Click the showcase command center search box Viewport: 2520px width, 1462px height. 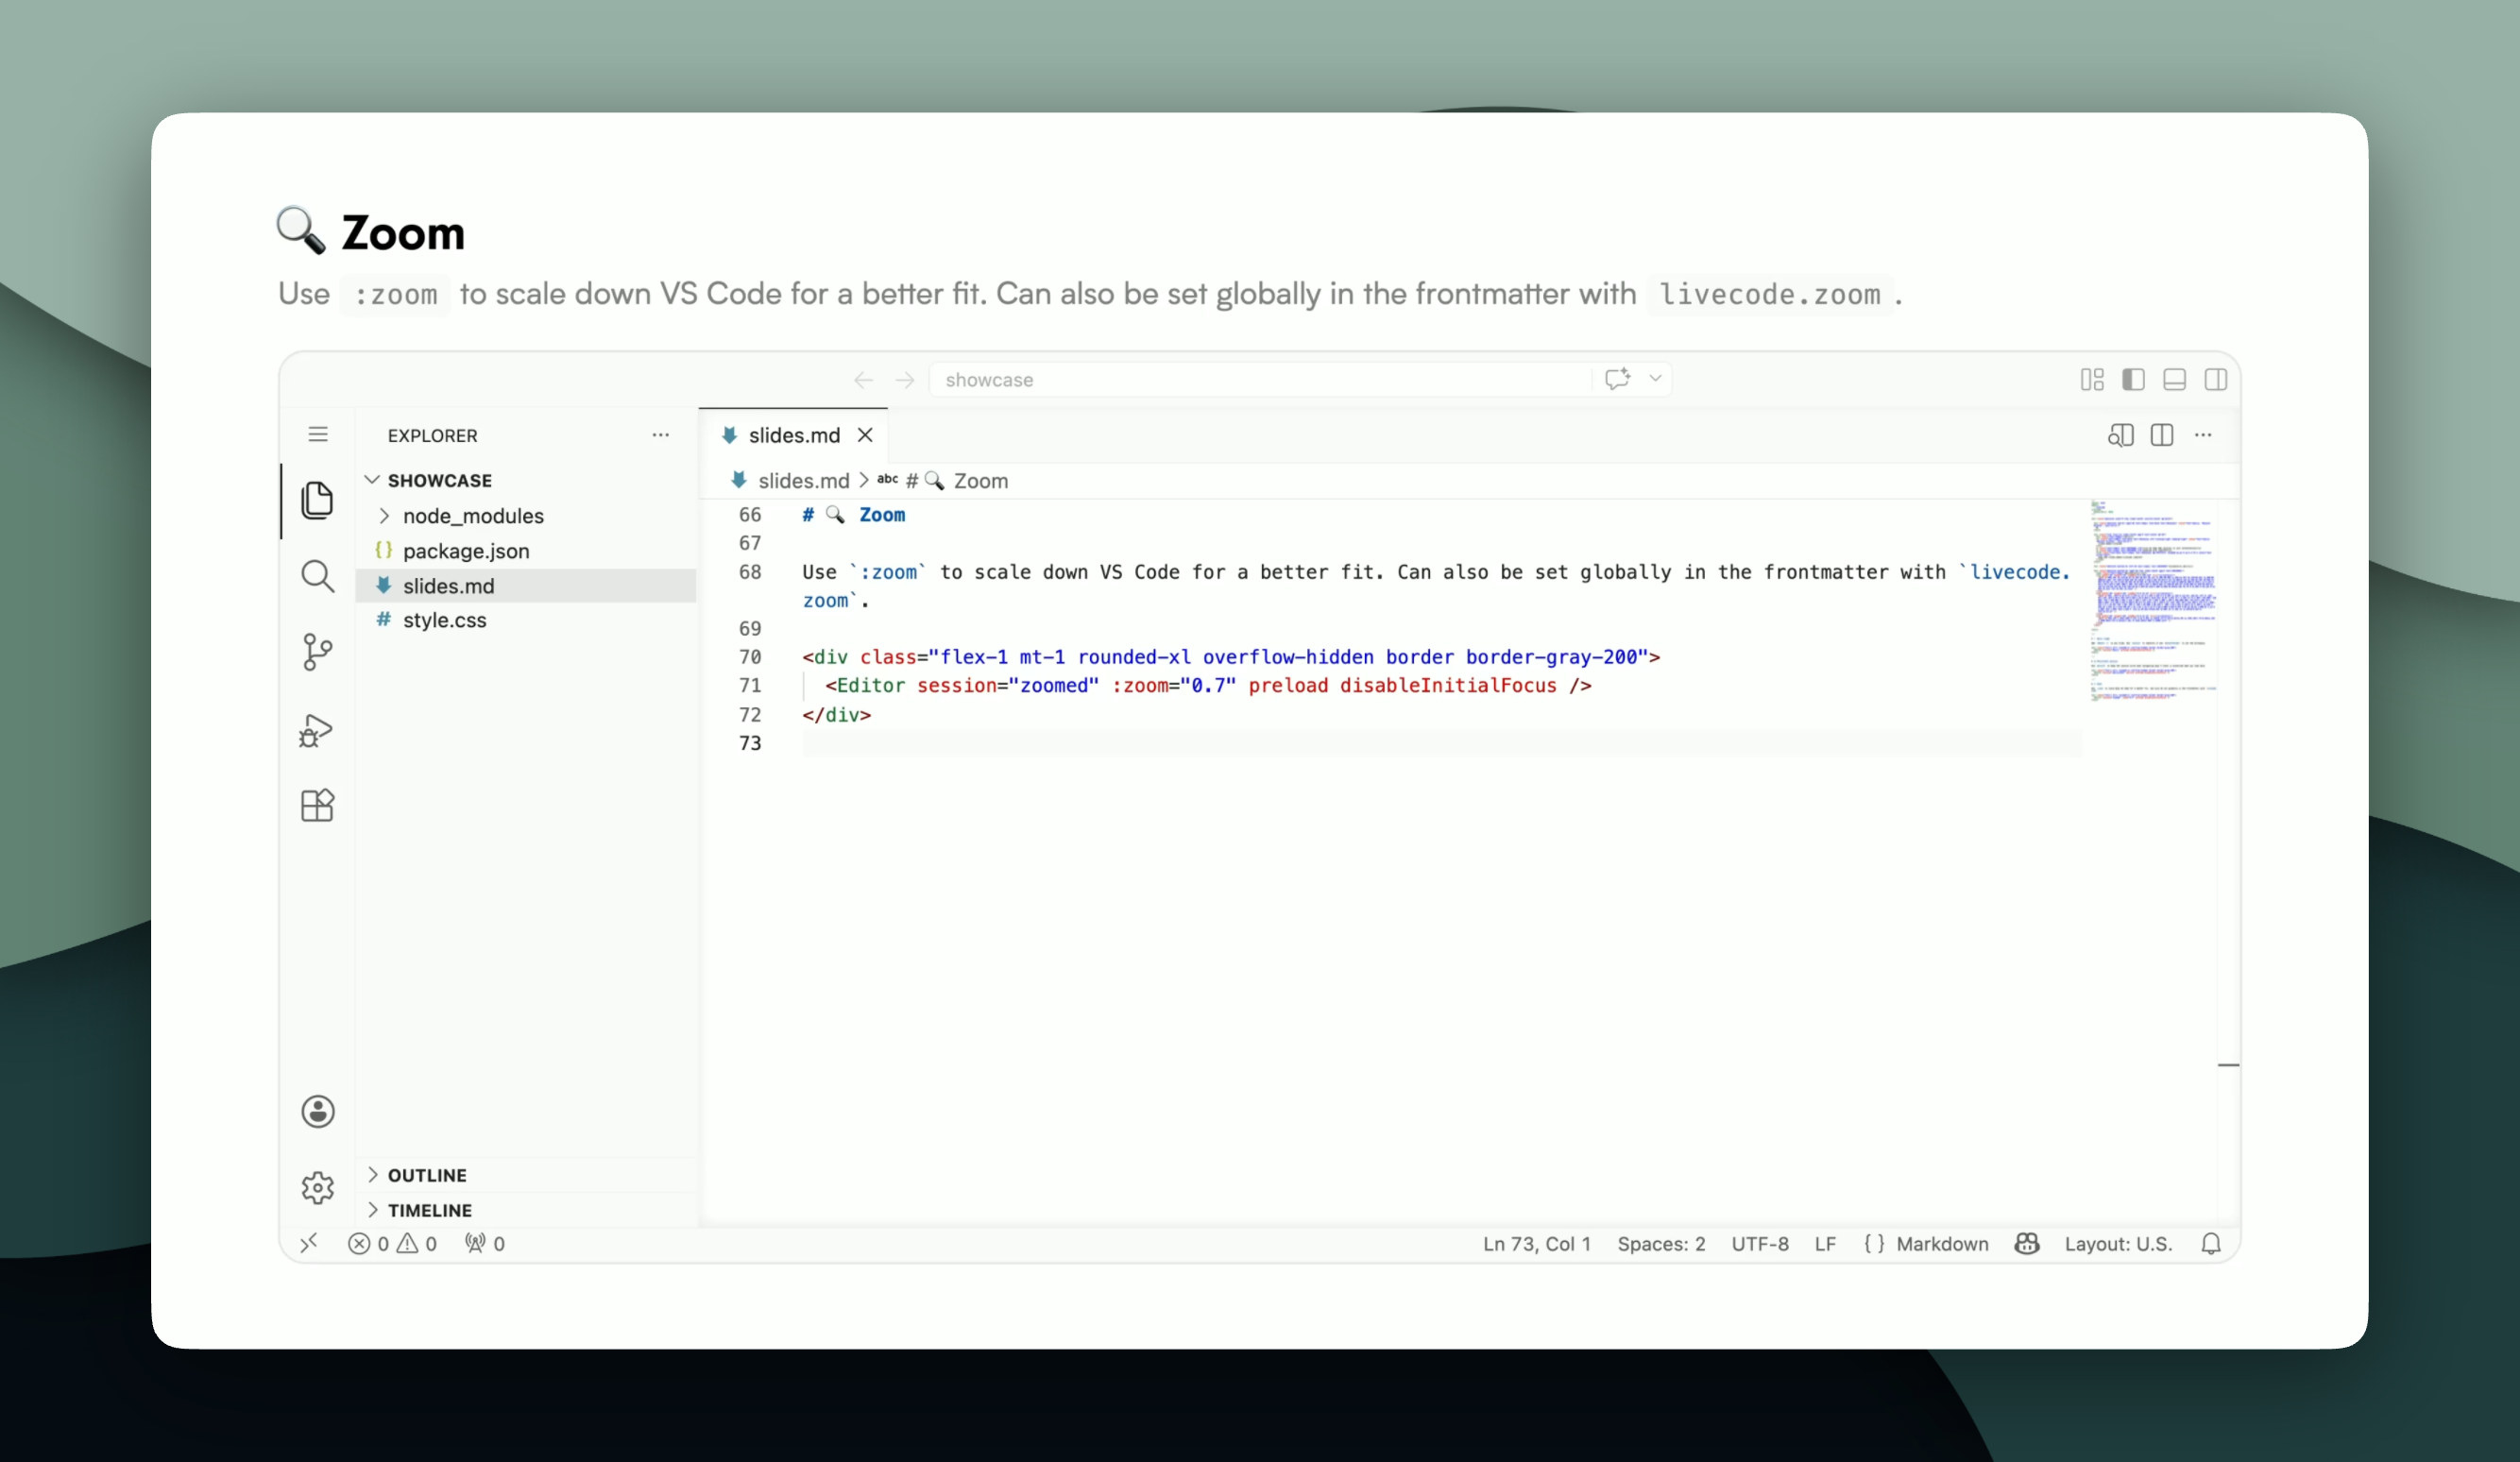1260,380
